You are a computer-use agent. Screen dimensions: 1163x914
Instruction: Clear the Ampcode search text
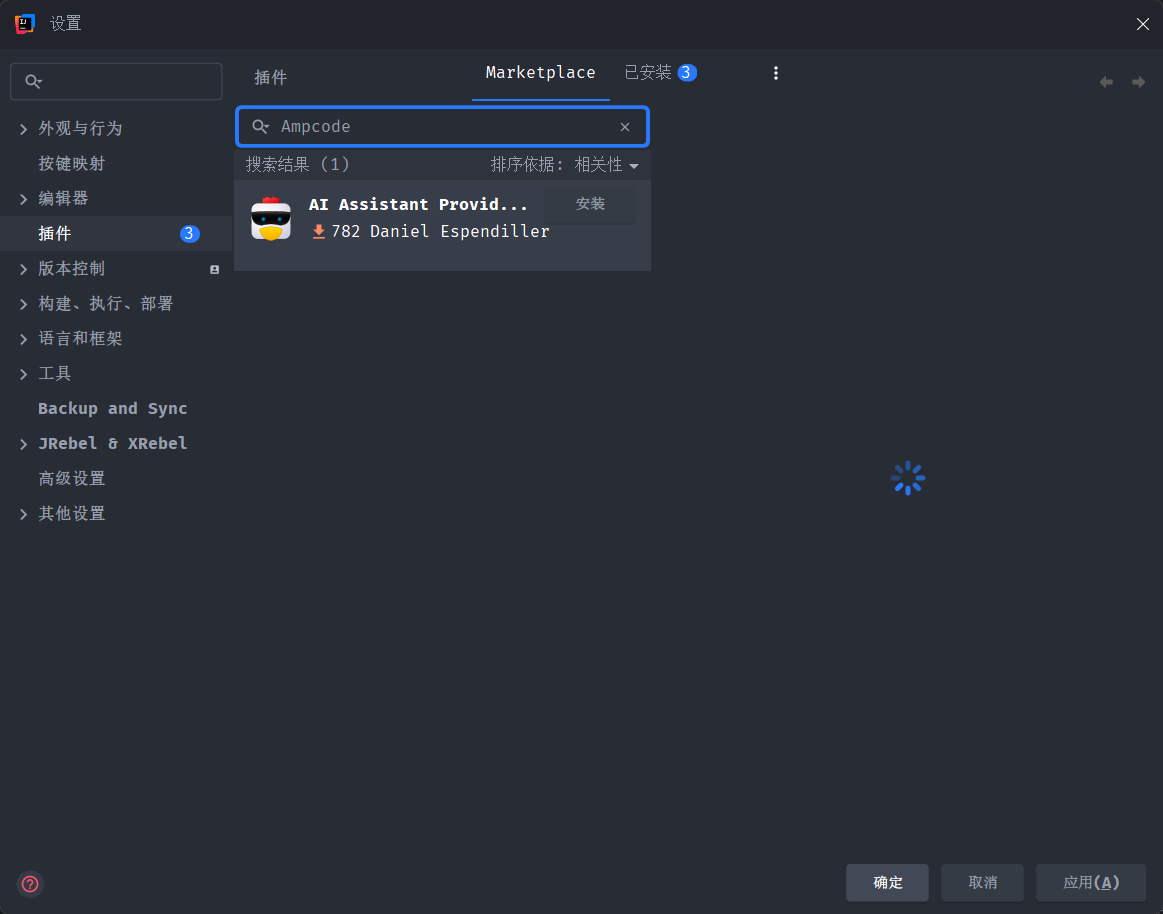click(625, 127)
